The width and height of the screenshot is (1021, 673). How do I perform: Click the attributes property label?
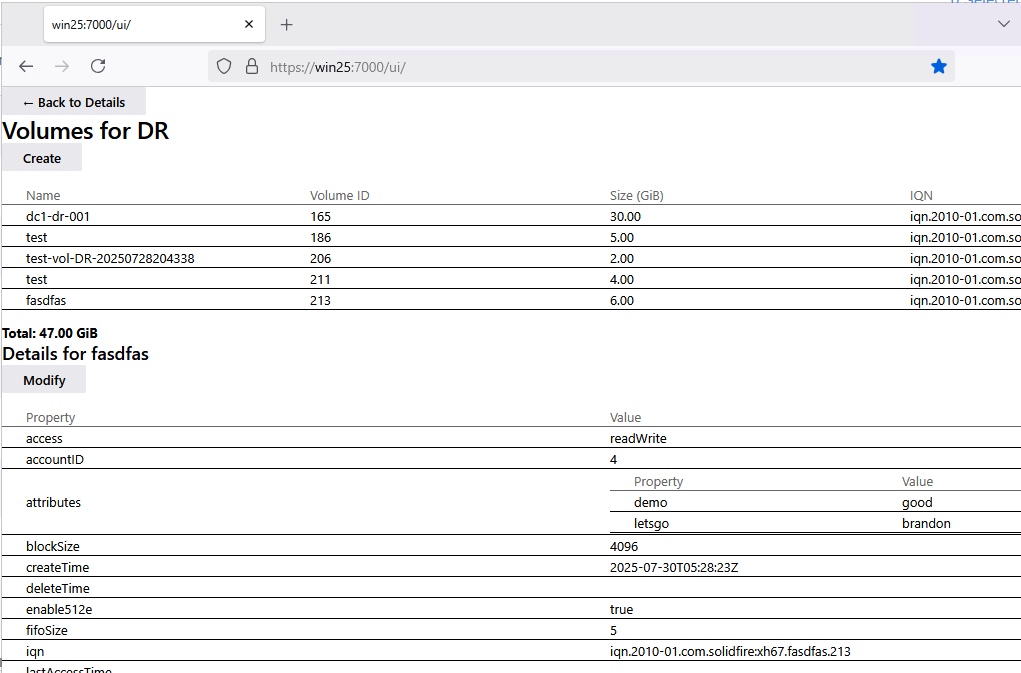point(53,502)
